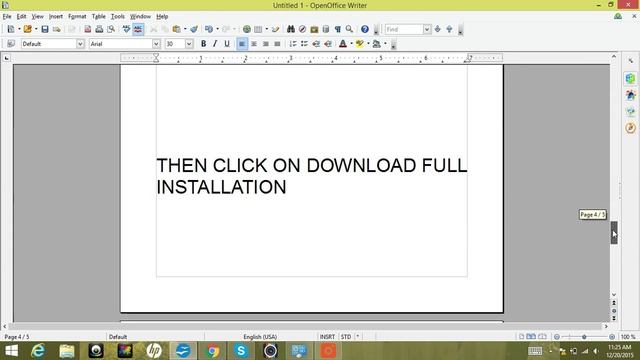Open the Gallery icon in the toolbar
The width and height of the screenshot is (640, 360).
314,29
